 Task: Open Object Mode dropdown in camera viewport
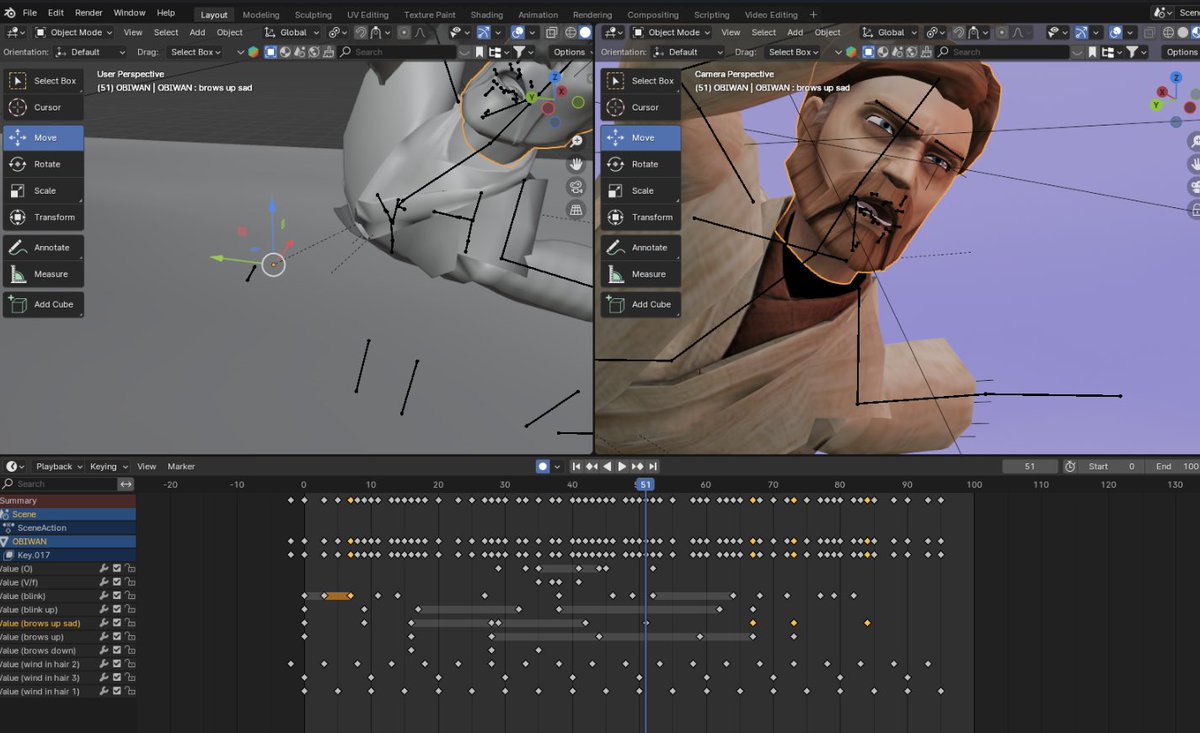(x=674, y=32)
